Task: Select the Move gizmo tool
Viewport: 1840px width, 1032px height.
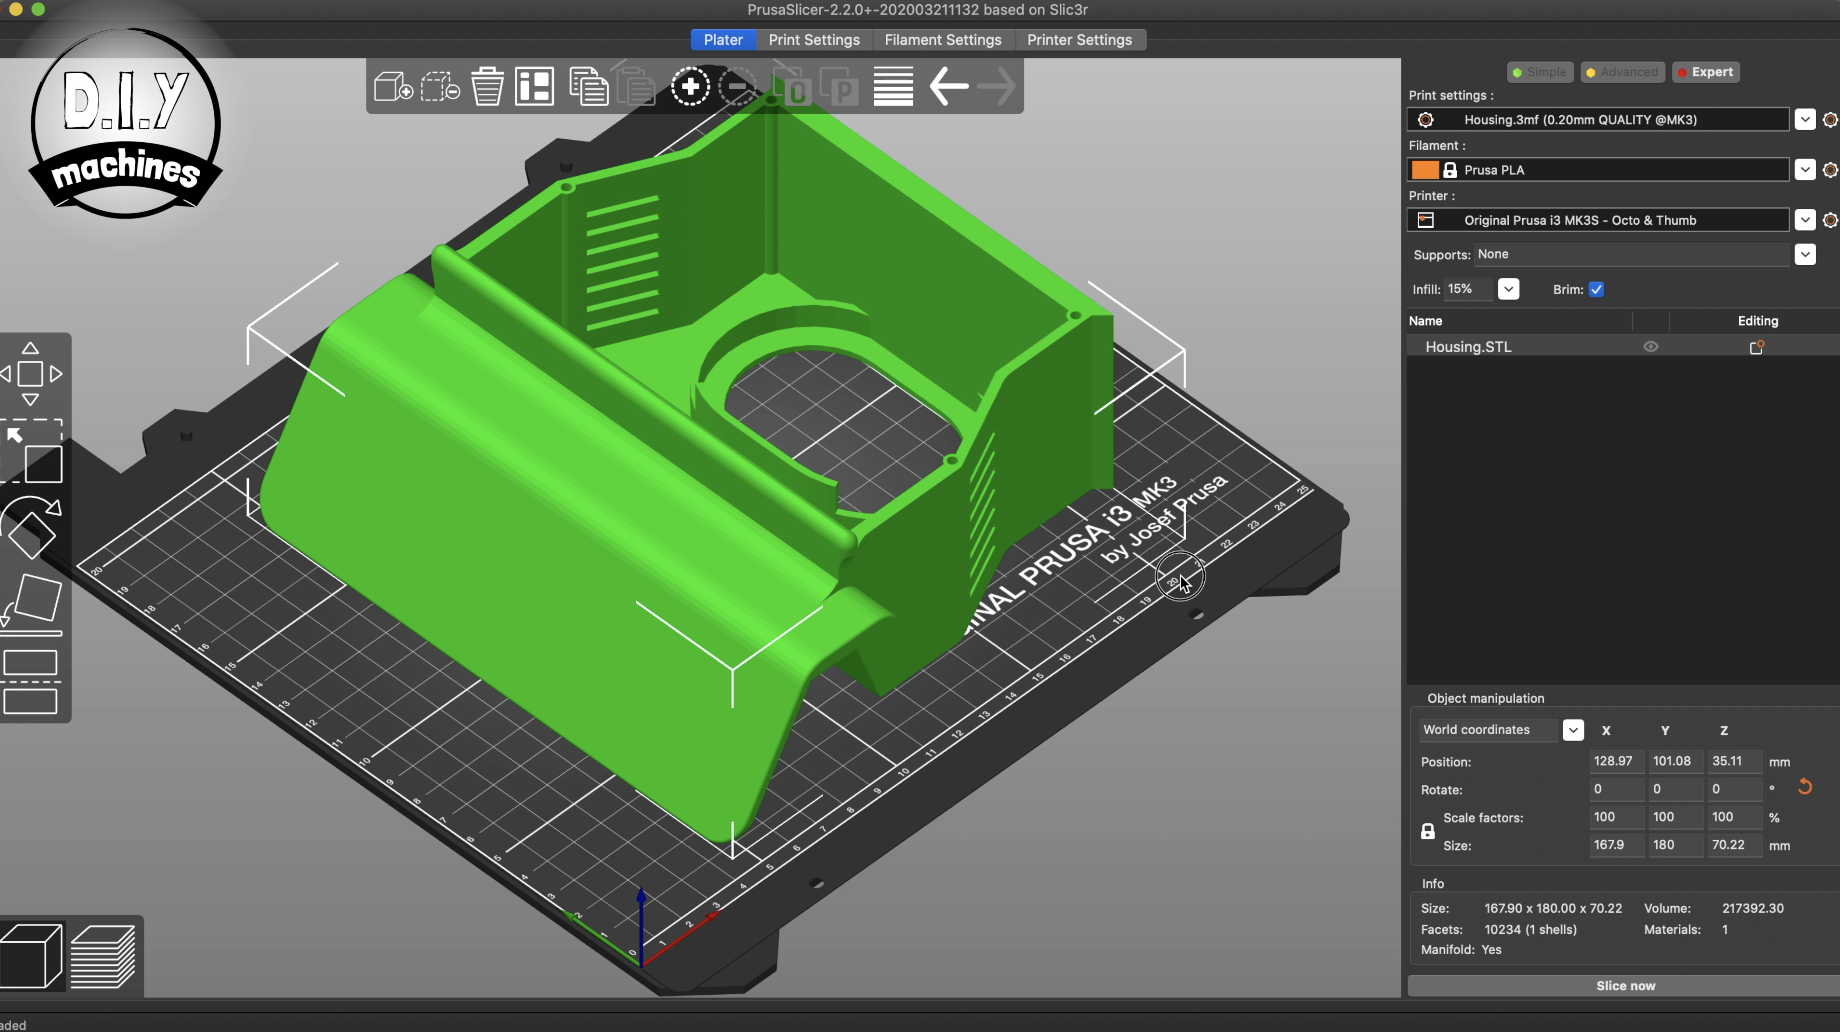Action: point(31,374)
